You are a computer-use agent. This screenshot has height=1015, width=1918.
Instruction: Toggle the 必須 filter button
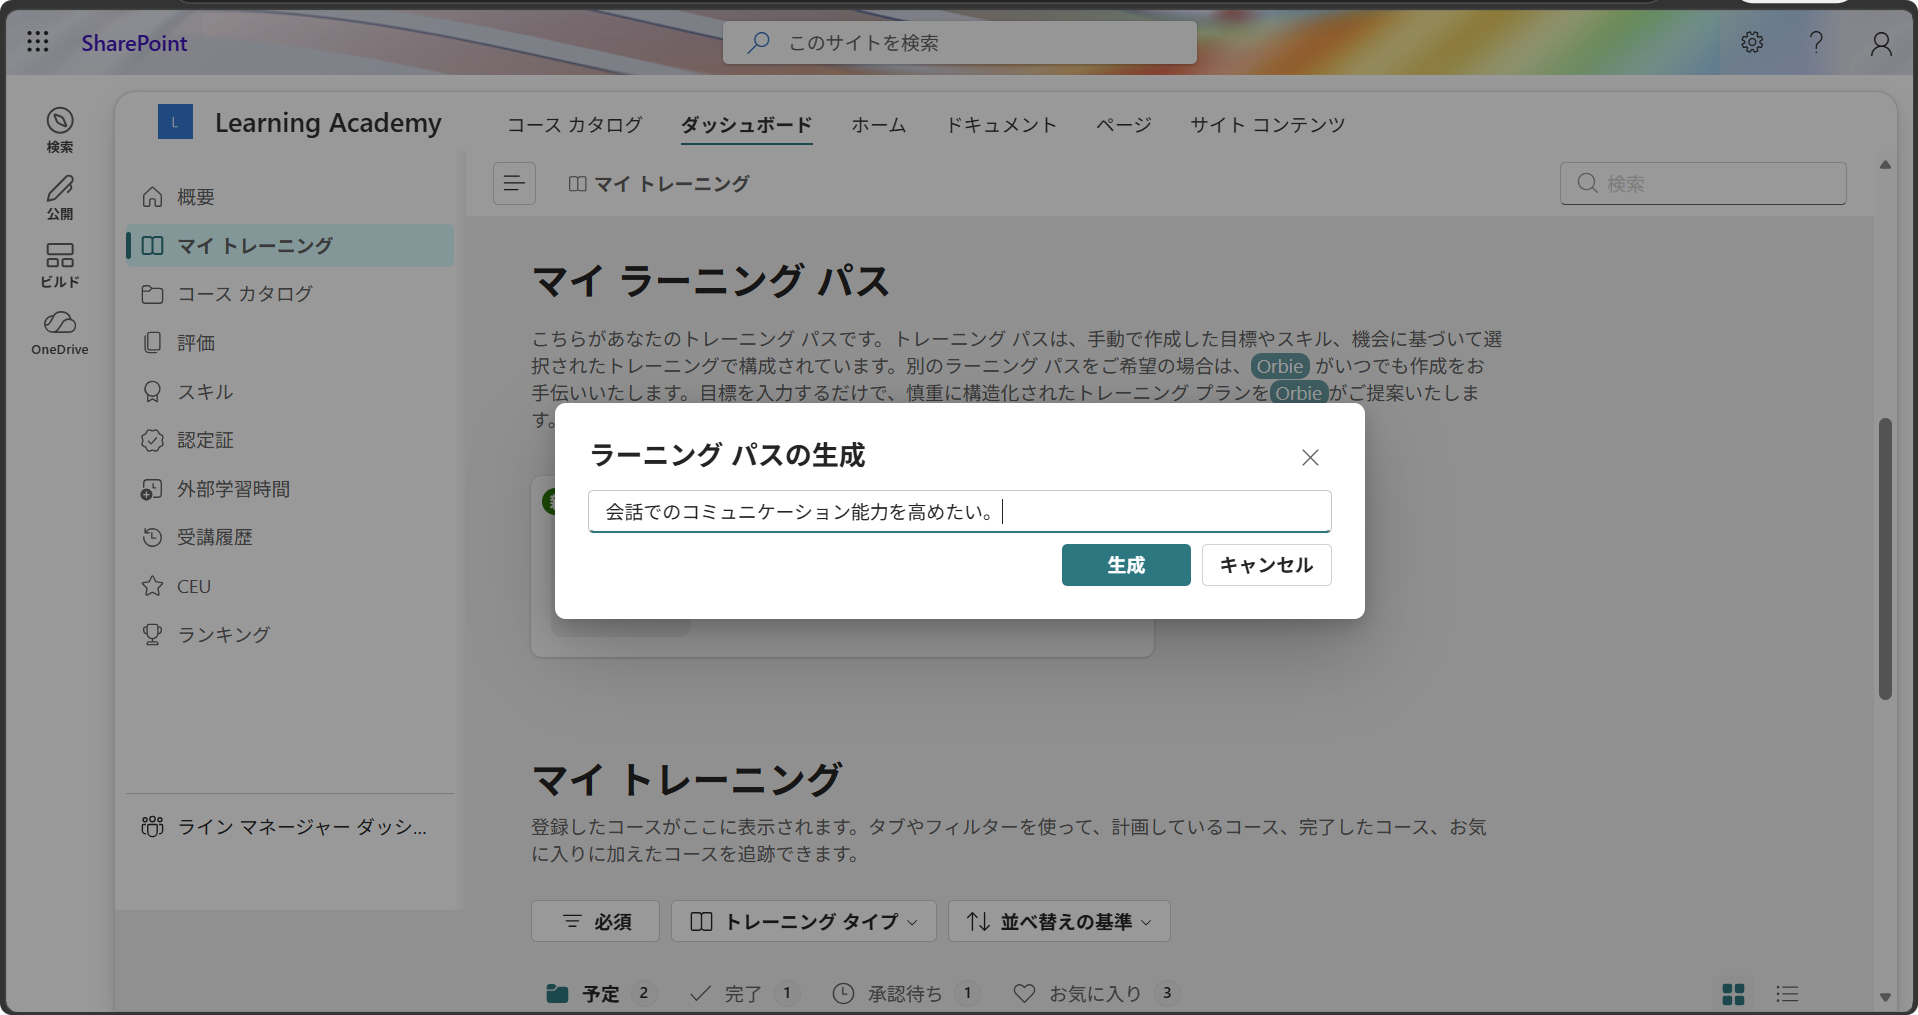coord(595,921)
